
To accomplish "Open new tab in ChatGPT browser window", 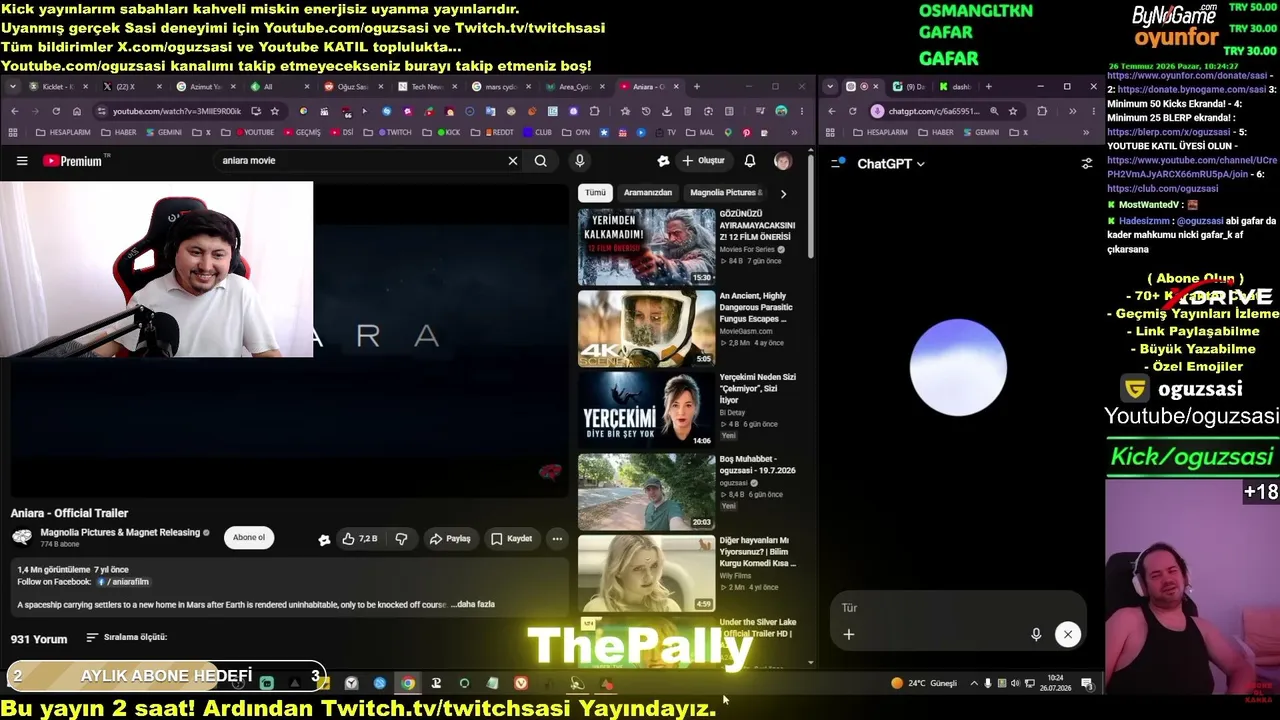I will pos(989,87).
